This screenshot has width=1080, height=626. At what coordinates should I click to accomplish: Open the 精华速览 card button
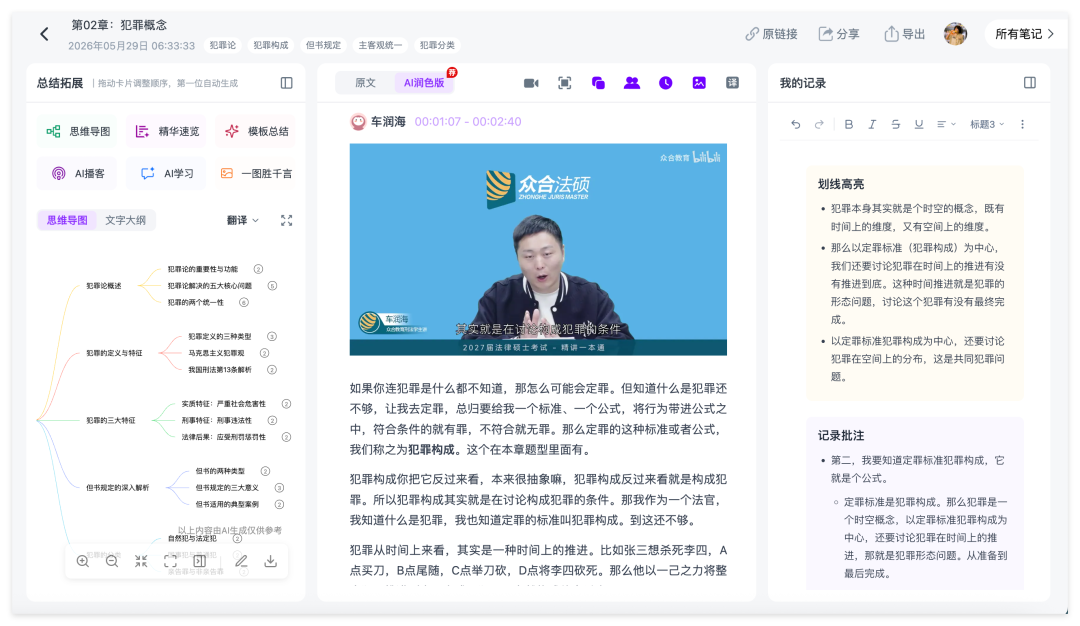click(167, 132)
